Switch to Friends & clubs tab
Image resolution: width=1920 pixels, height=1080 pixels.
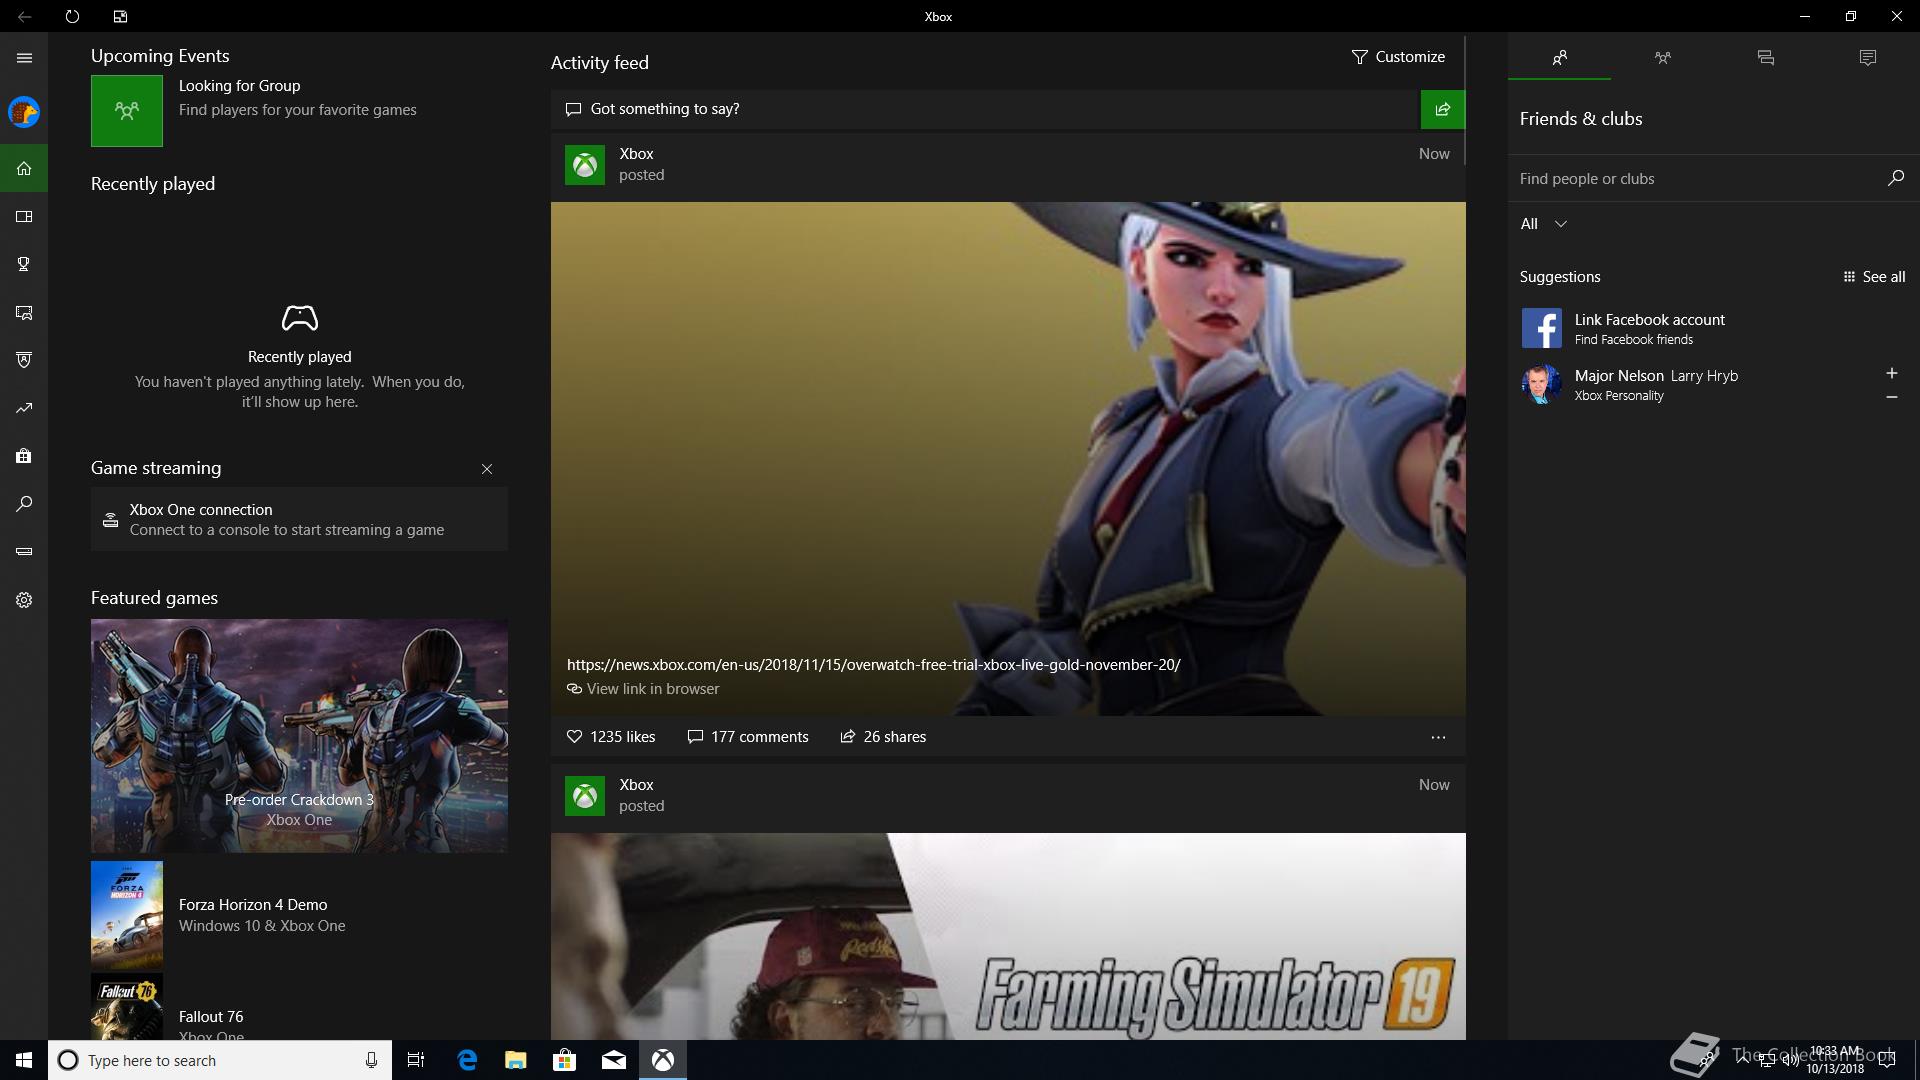[1559, 57]
